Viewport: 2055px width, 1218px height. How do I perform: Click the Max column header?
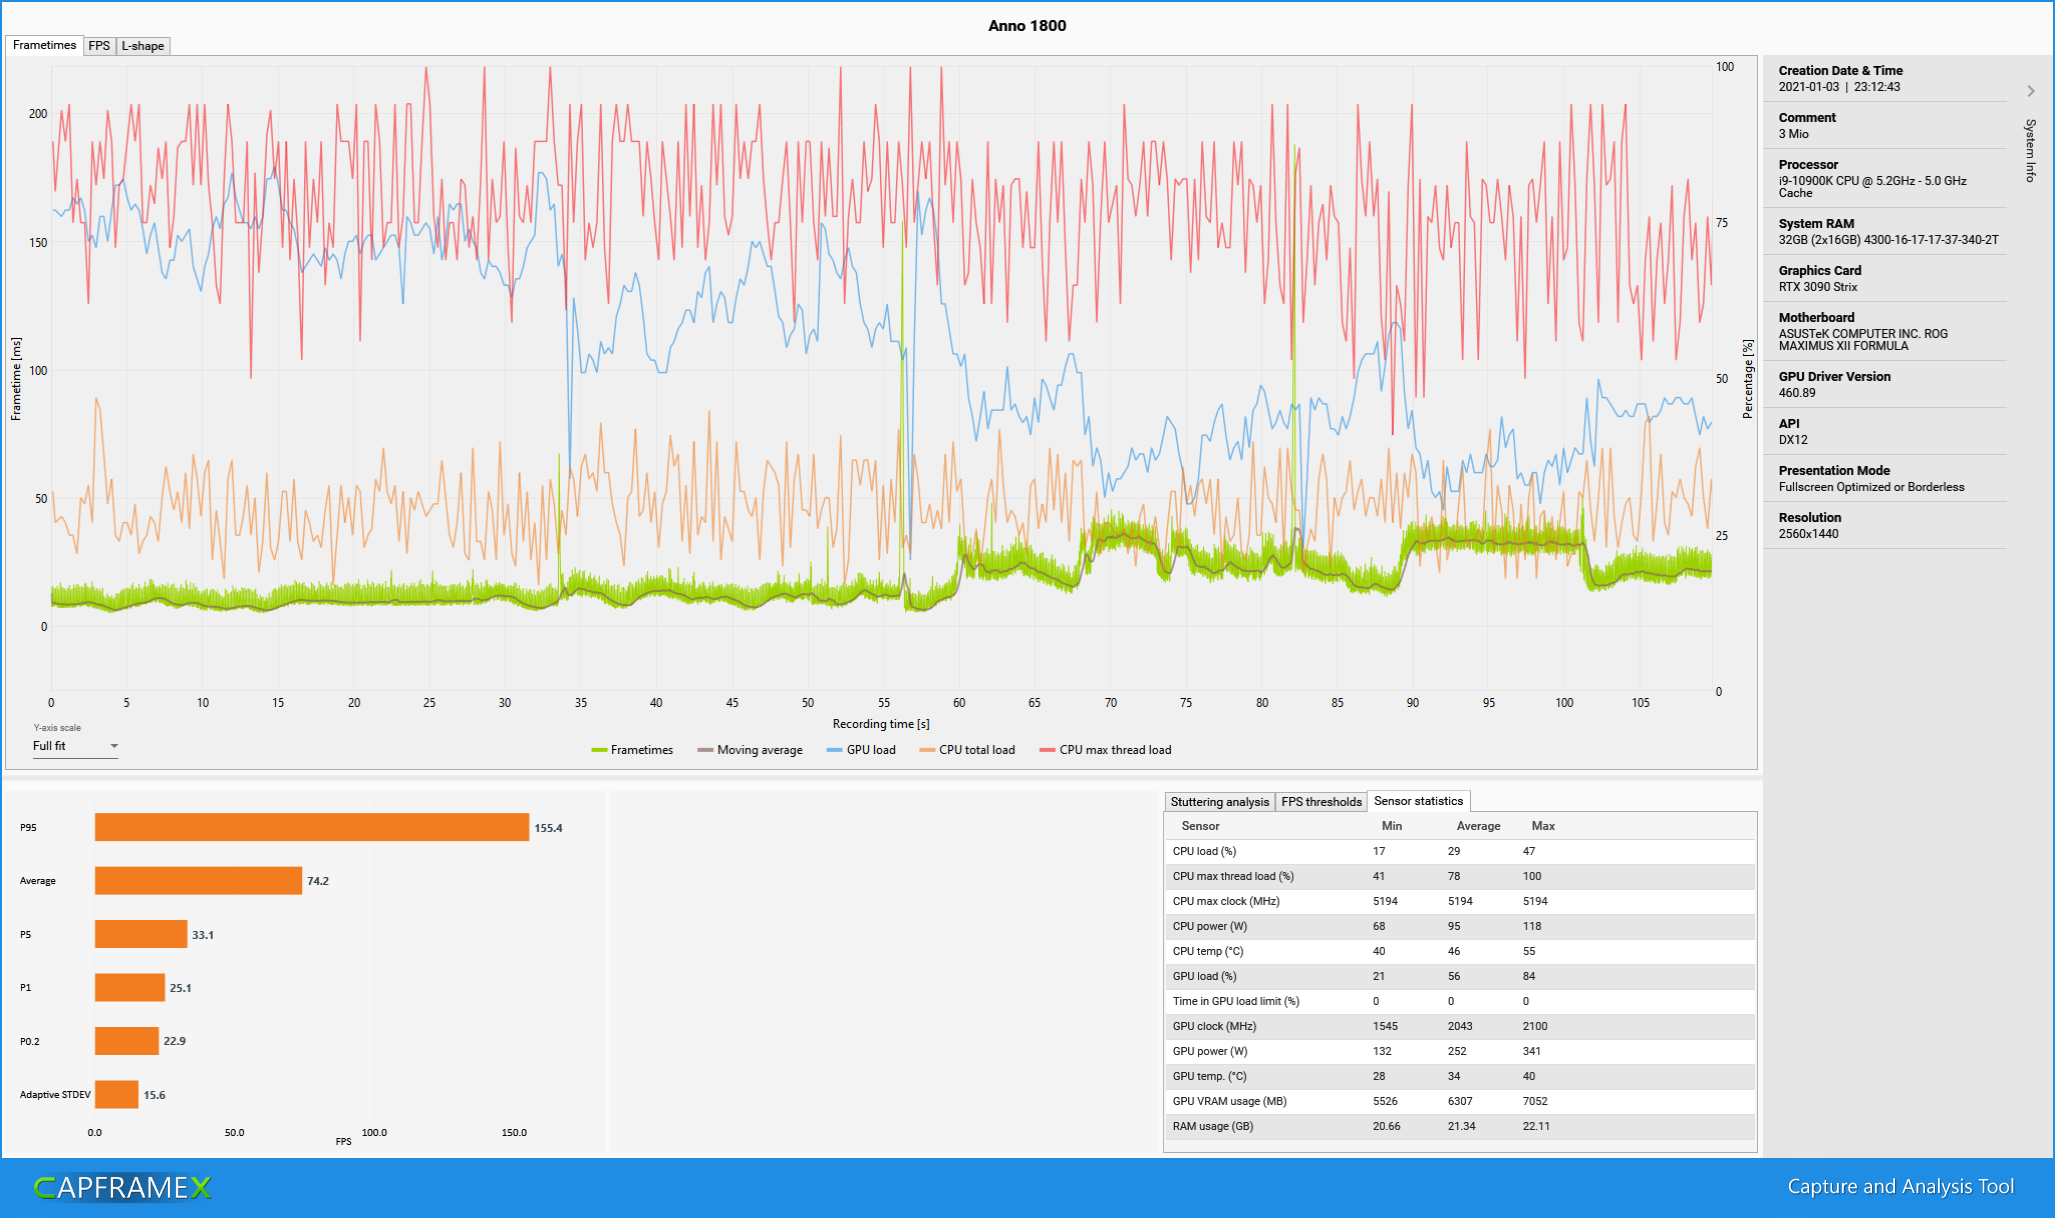pyautogui.click(x=1543, y=826)
